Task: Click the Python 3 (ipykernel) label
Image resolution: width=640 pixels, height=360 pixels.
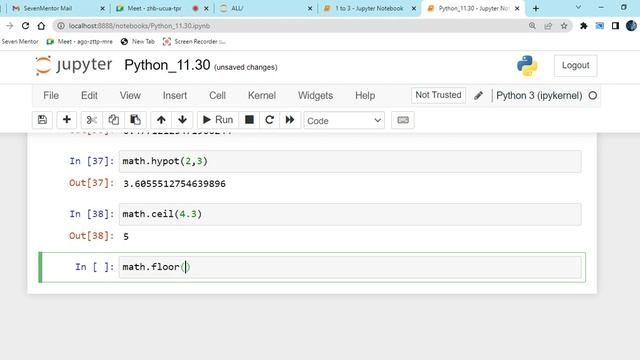Action: tap(539, 96)
